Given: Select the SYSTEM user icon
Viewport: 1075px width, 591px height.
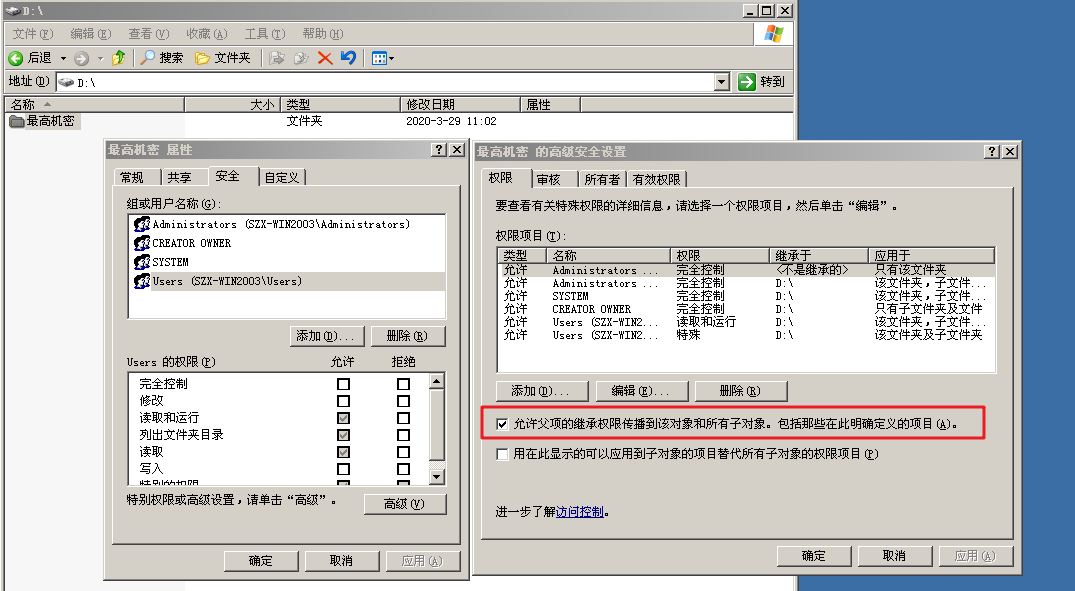Looking at the screenshot, I should pyautogui.click(x=142, y=262).
